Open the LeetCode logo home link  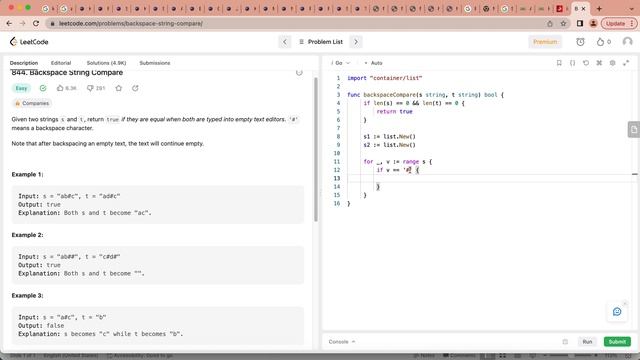(29, 42)
